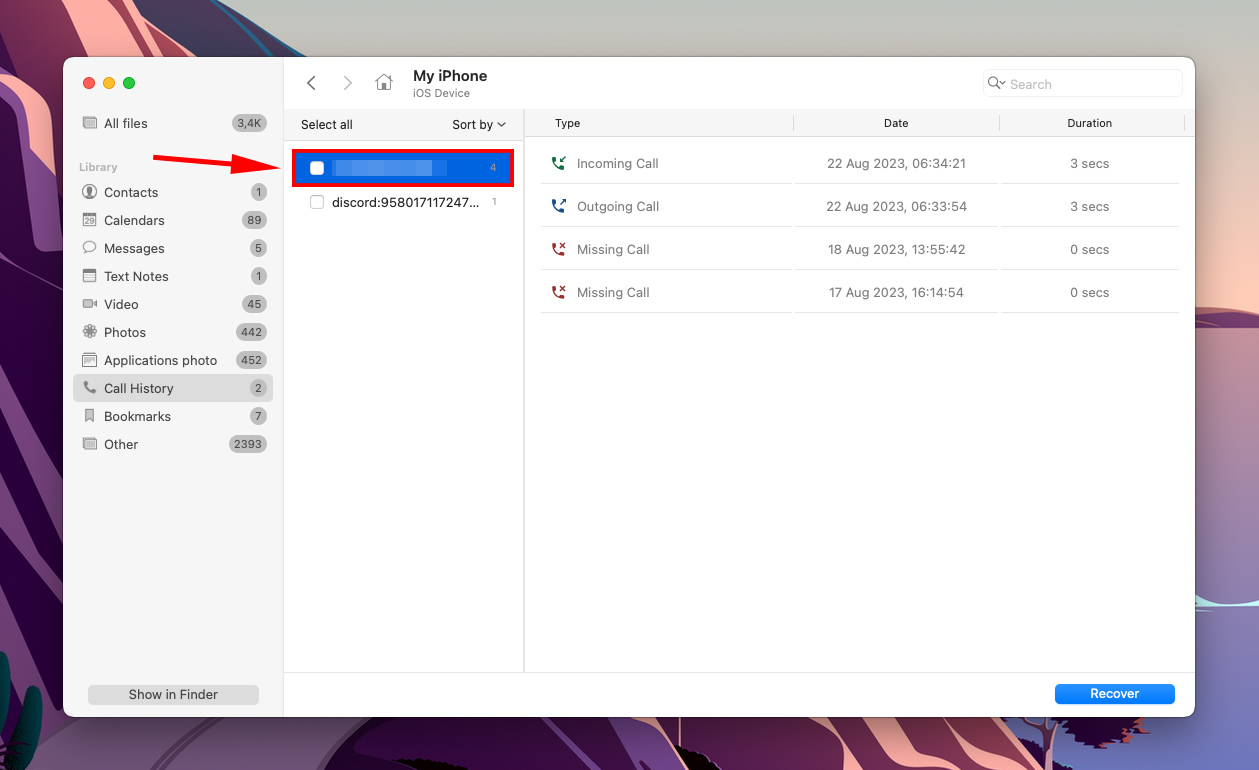The width and height of the screenshot is (1259, 770).
Task: Sort by the Type column header
Action: [x=568, y=123]
